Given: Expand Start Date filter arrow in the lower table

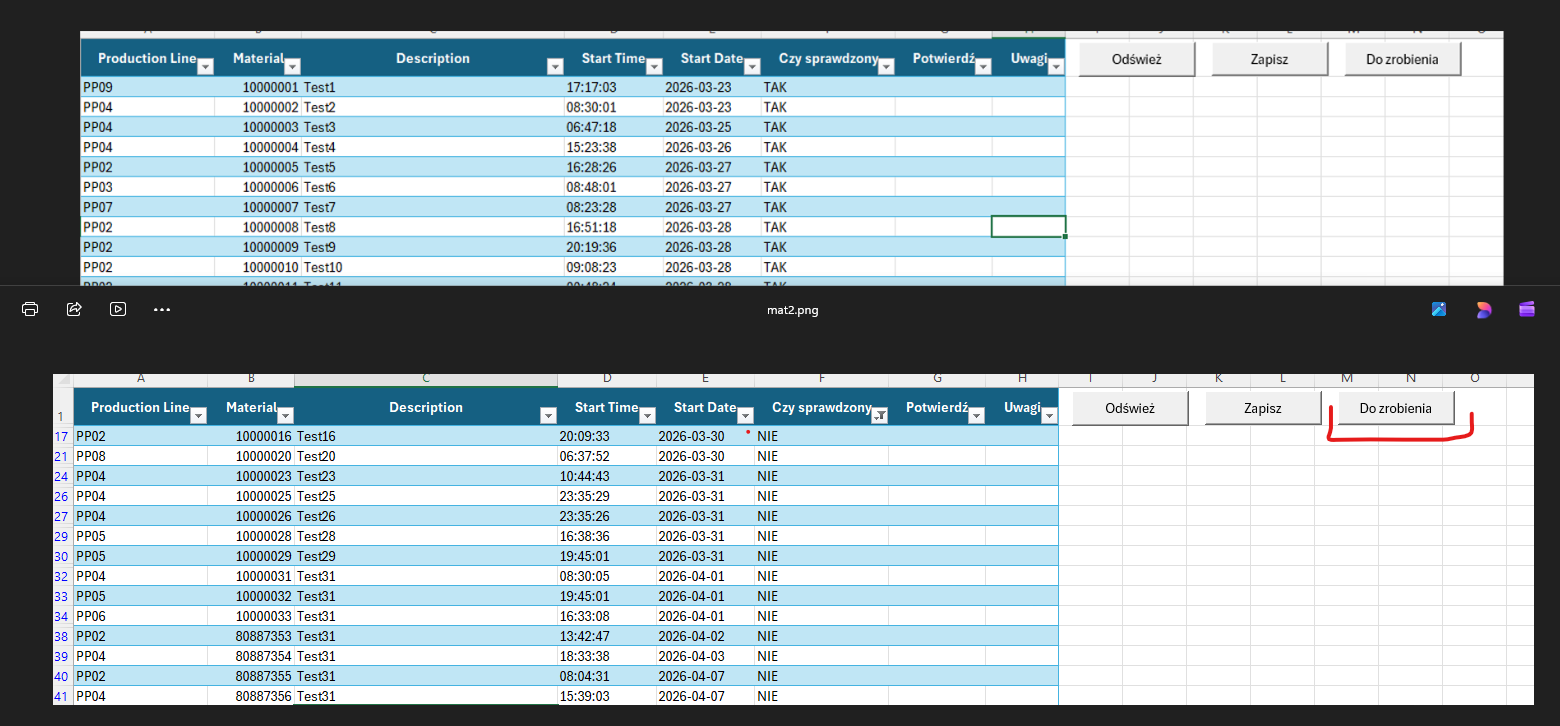Looking at the screenshot, I should 746,416.
